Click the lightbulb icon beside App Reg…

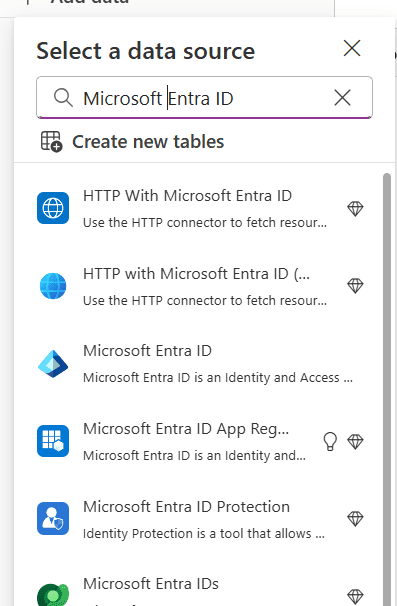(x=330, y=441)
